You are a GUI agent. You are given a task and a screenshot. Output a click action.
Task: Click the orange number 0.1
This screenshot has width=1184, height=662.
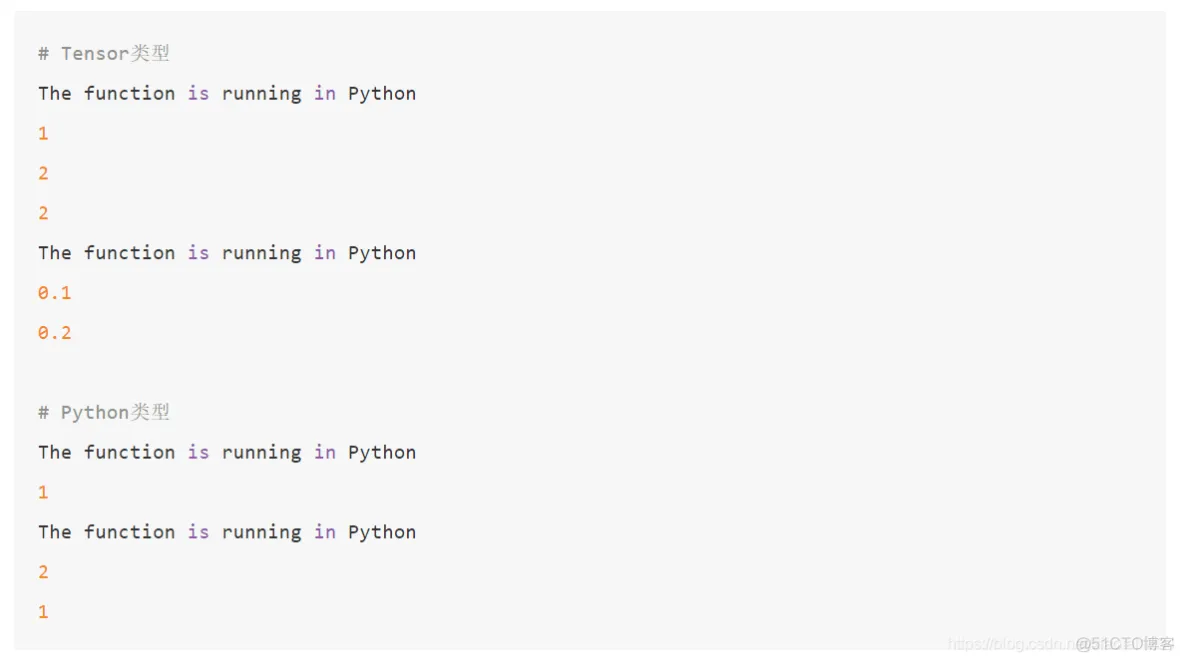[54, 293]
